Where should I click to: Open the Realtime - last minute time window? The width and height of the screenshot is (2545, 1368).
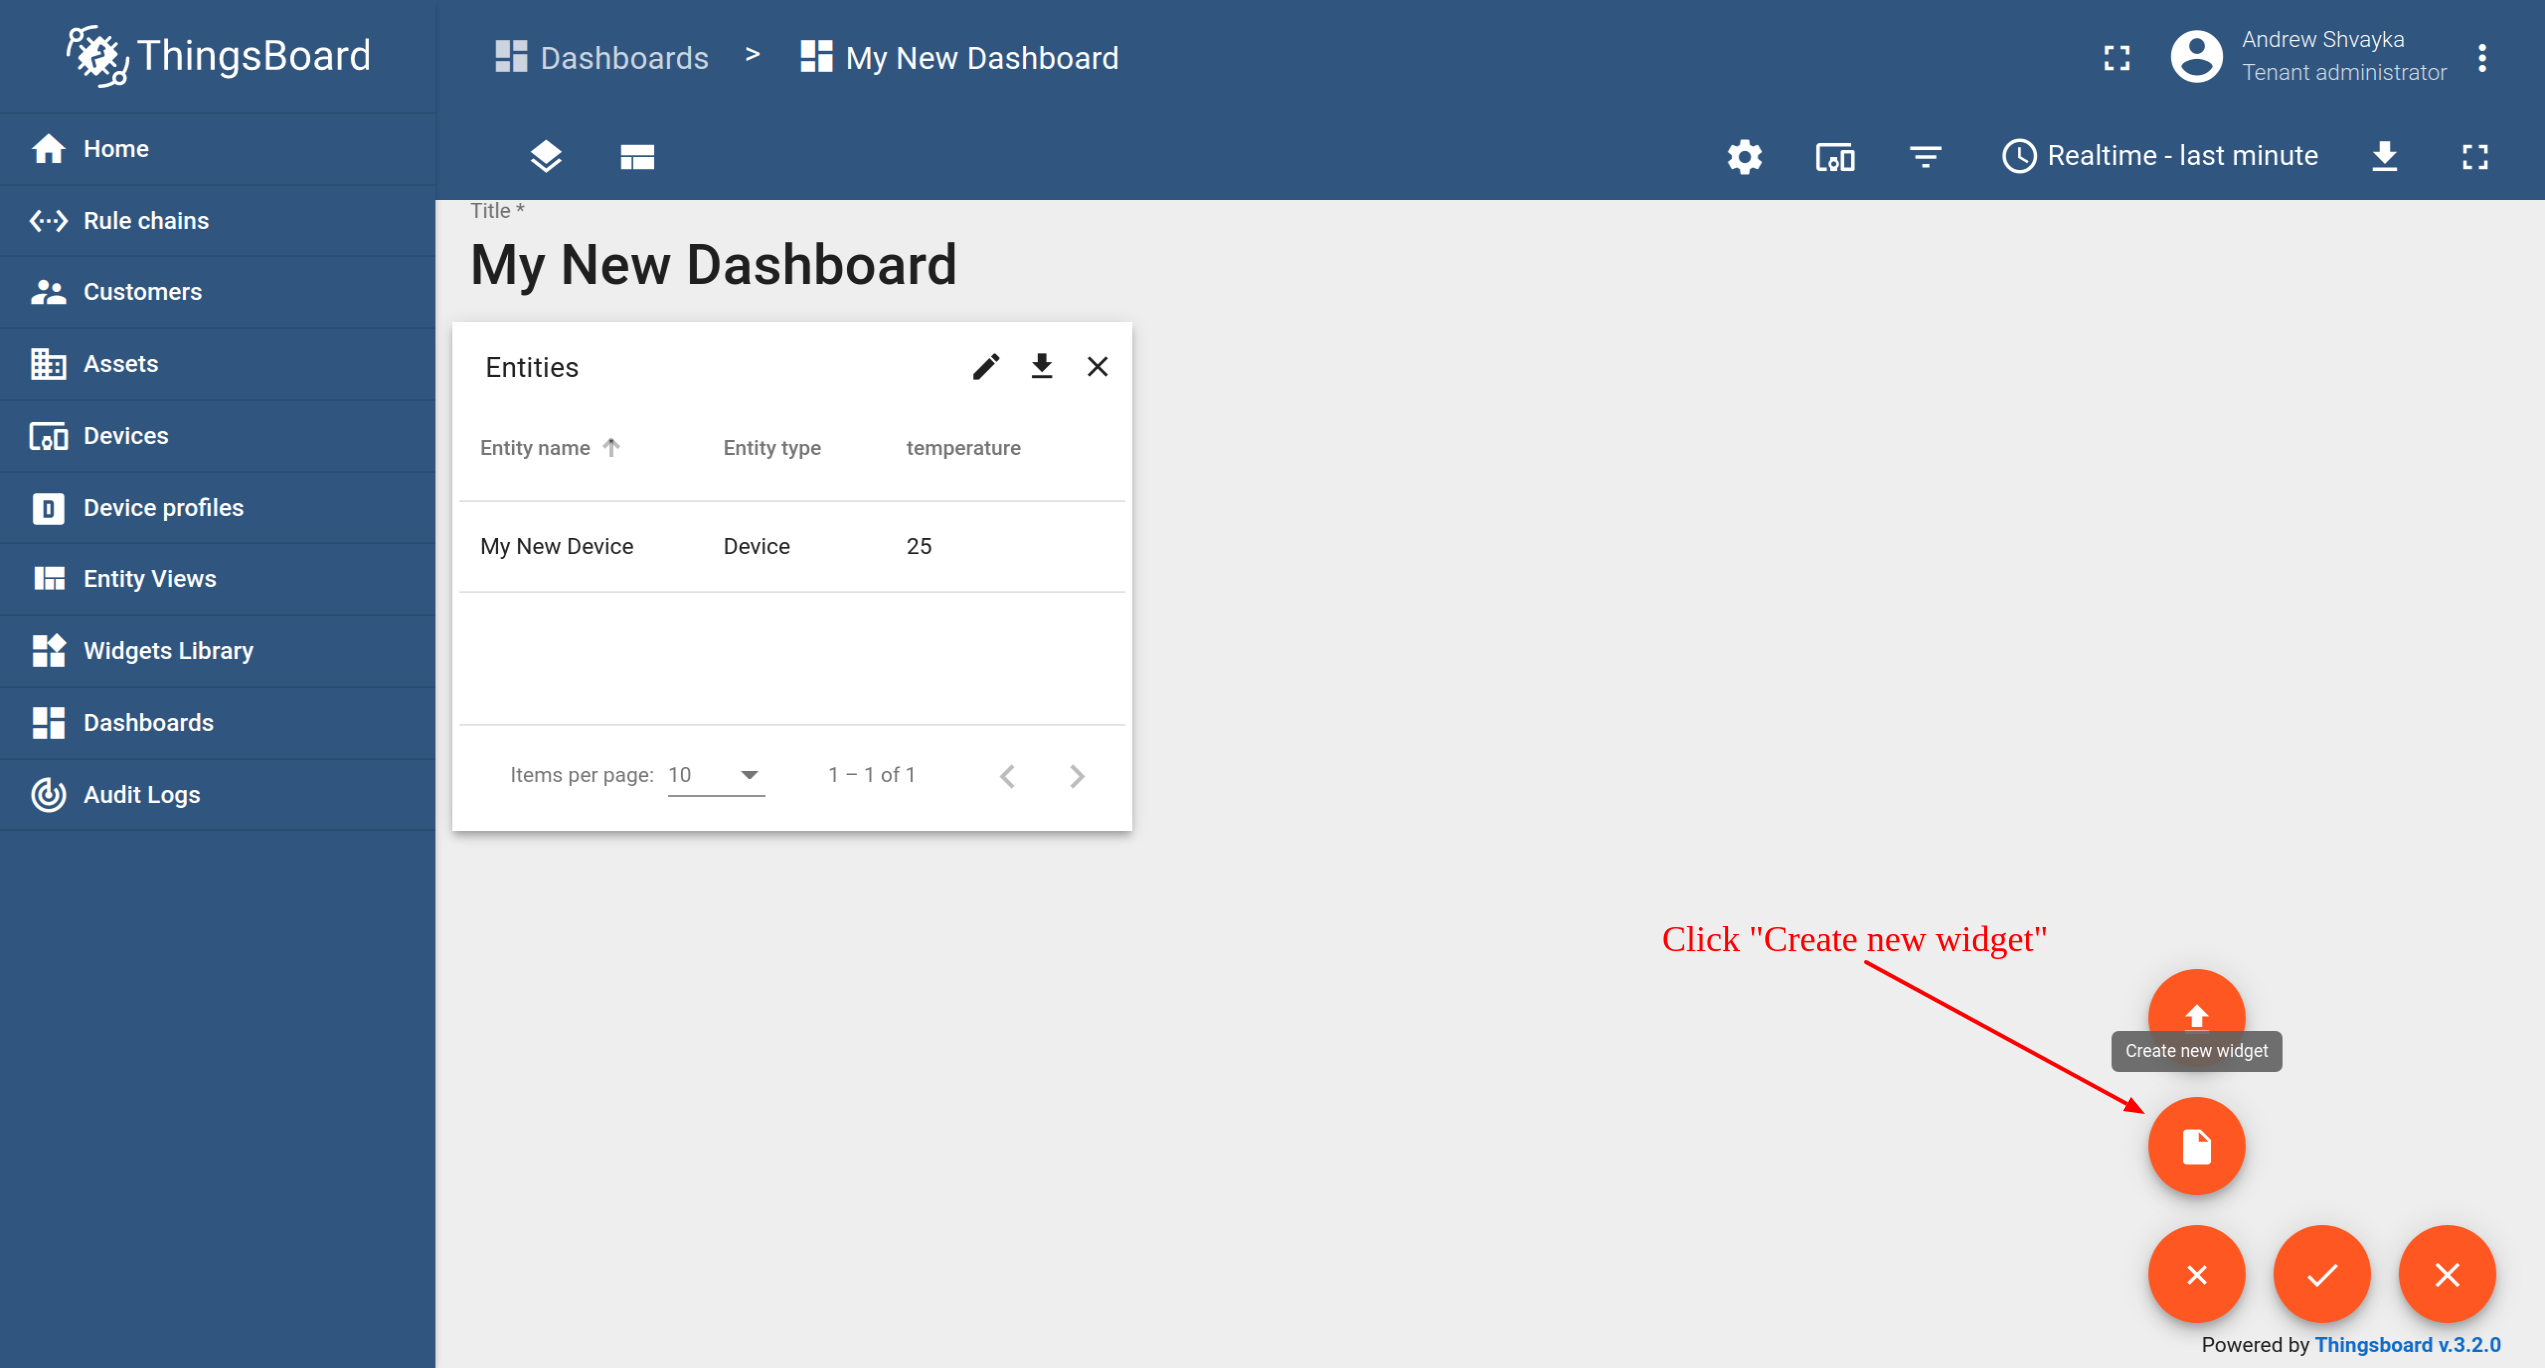tap(2159, 156)
